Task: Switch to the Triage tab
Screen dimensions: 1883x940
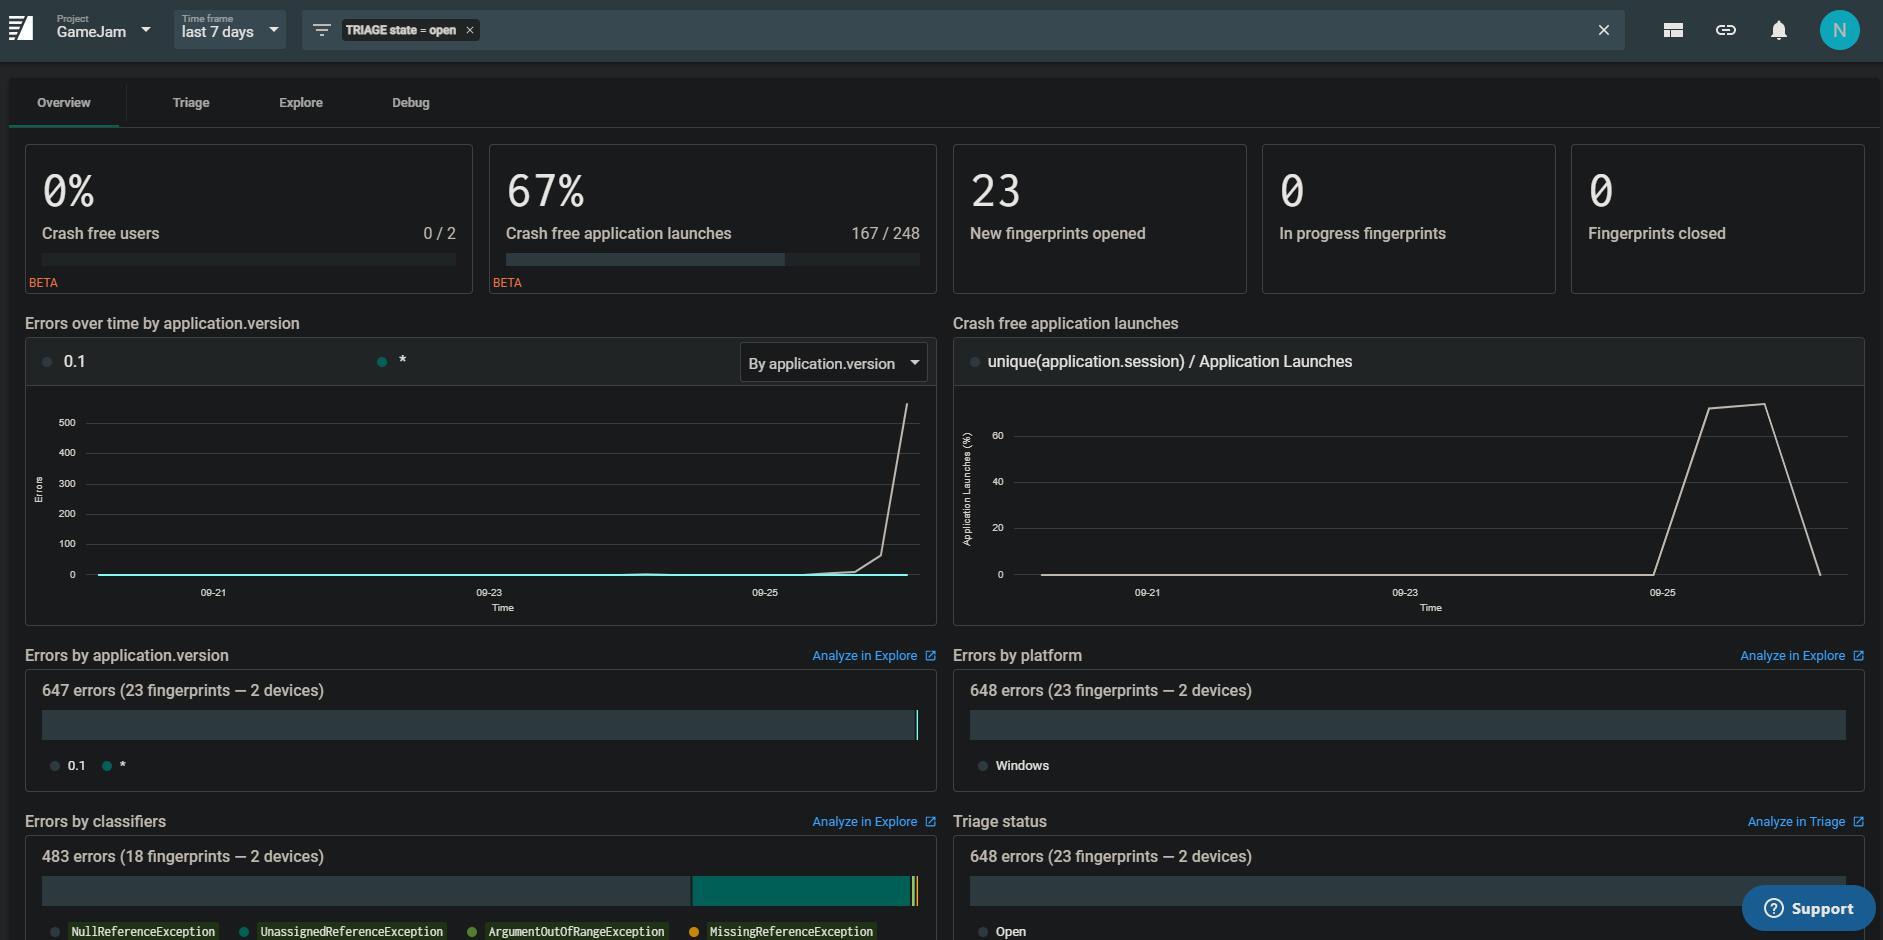Action: [190, 103]
